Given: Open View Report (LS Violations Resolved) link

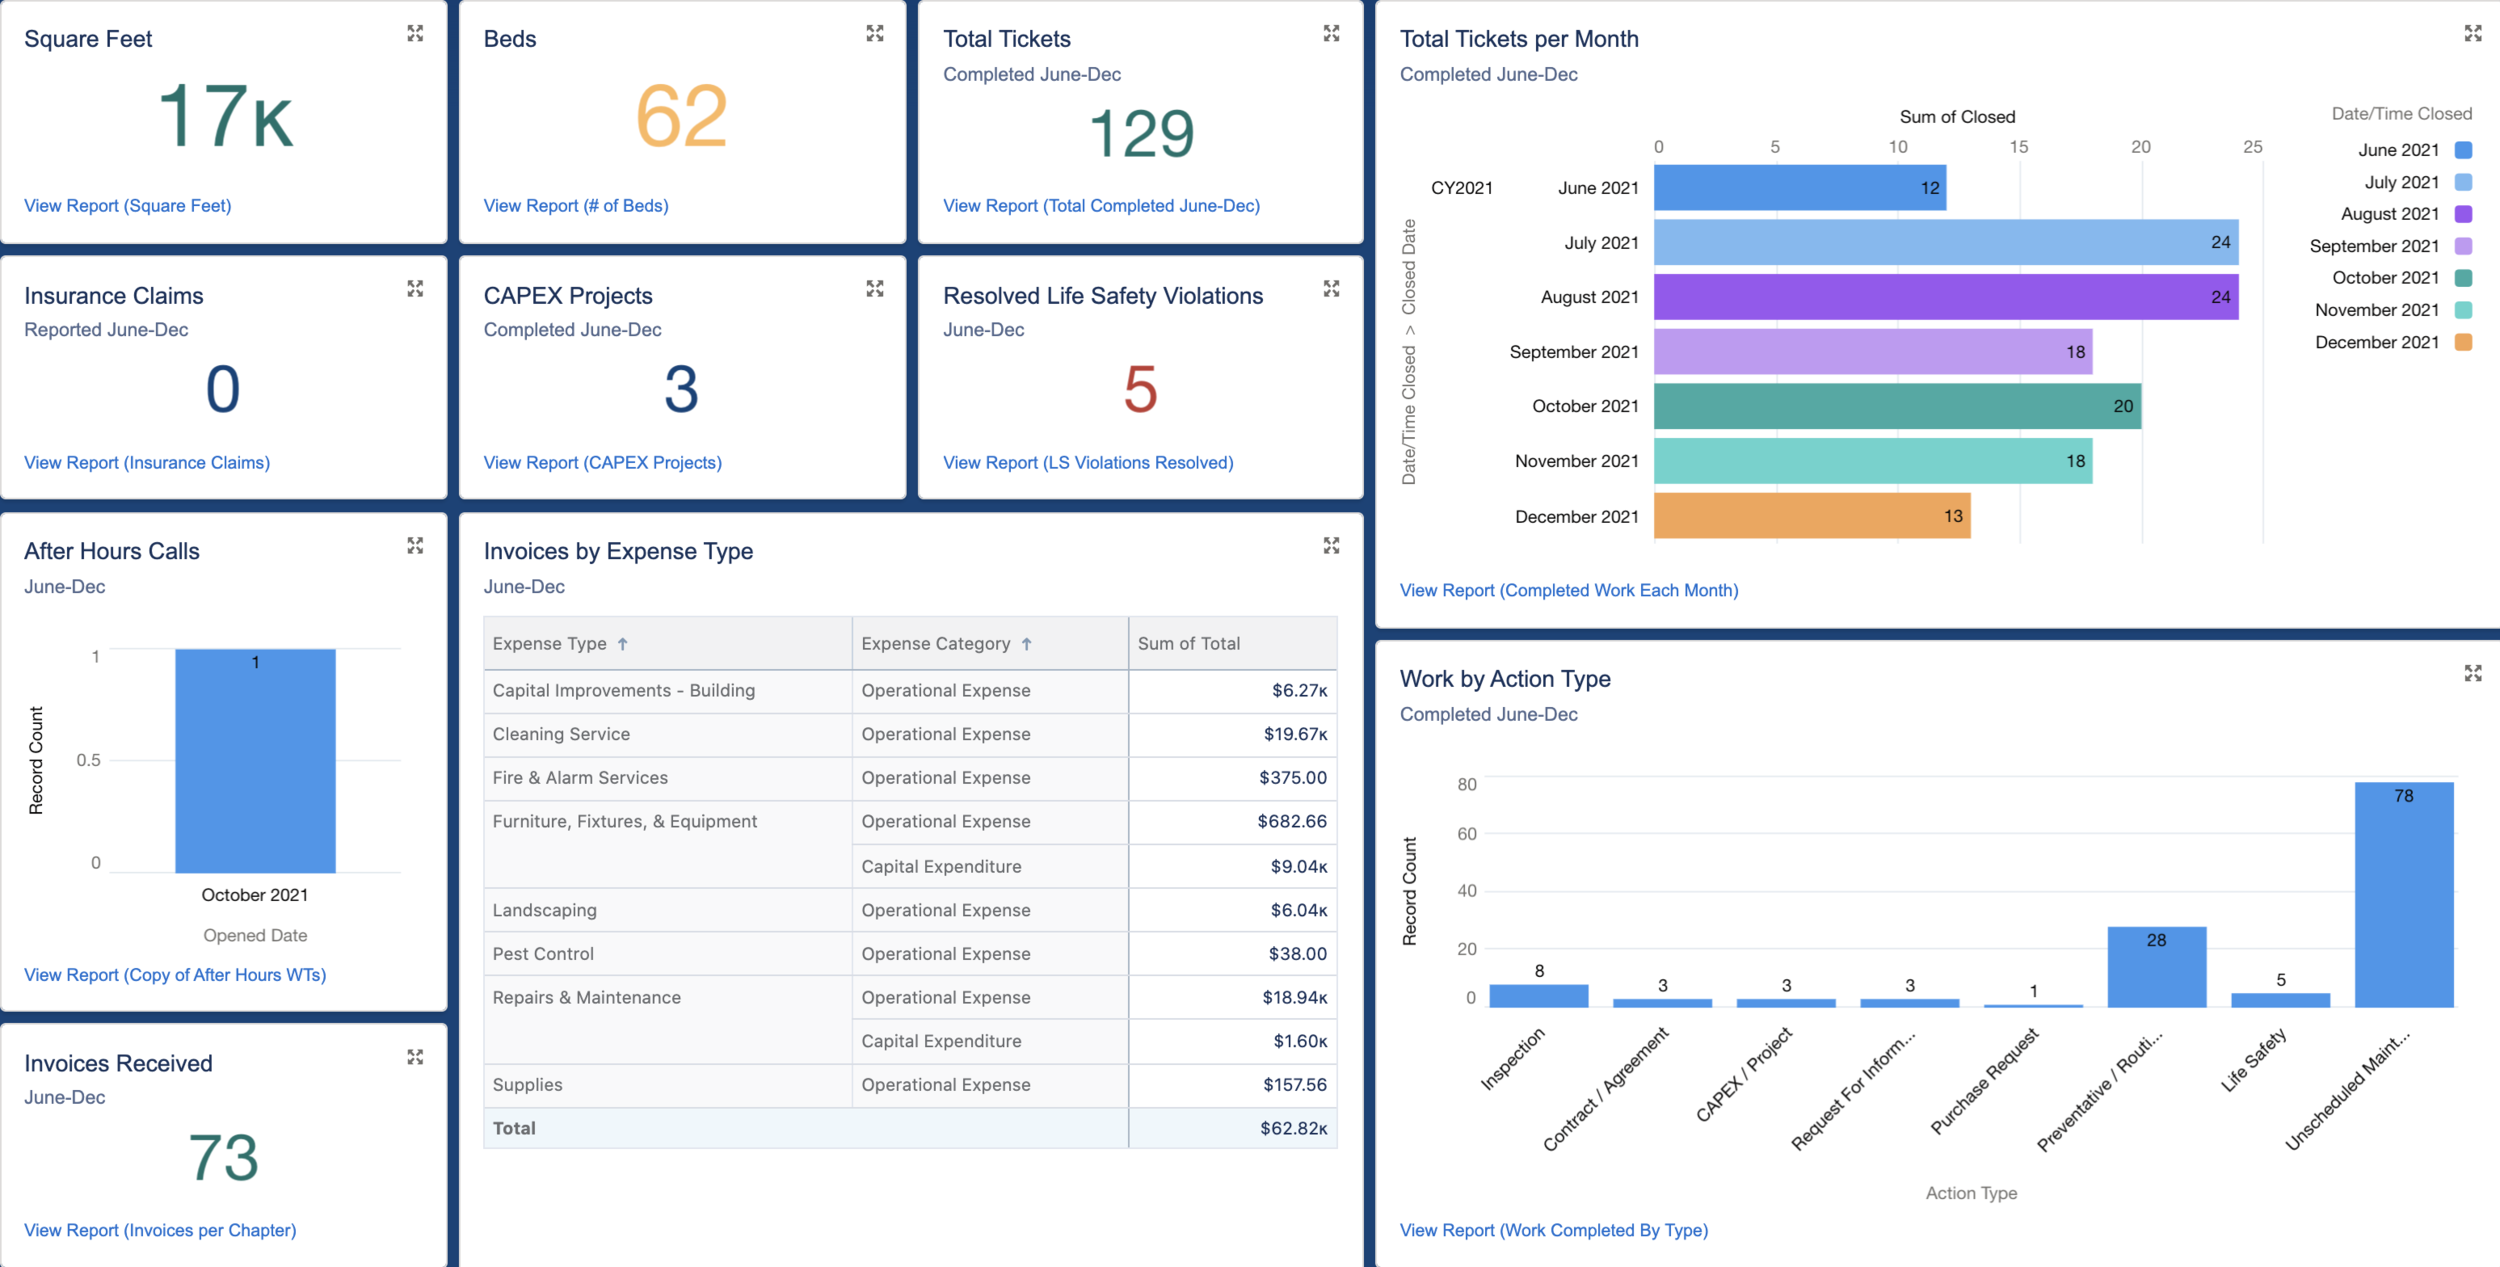Looking at the screenshot, I should click(x=1088, y=463).
